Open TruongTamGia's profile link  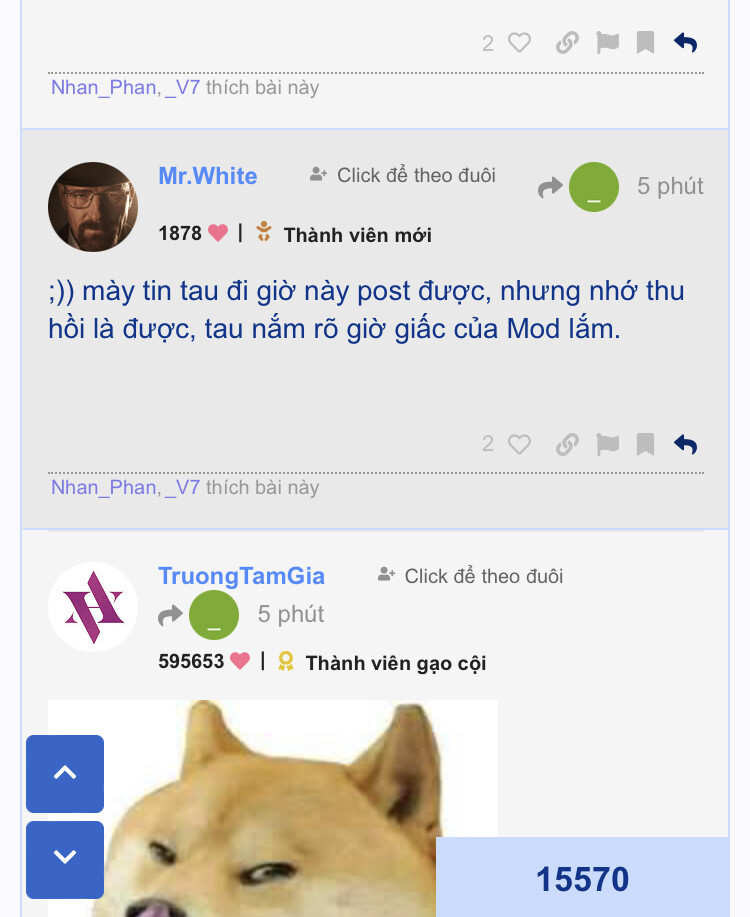point(241,576)
